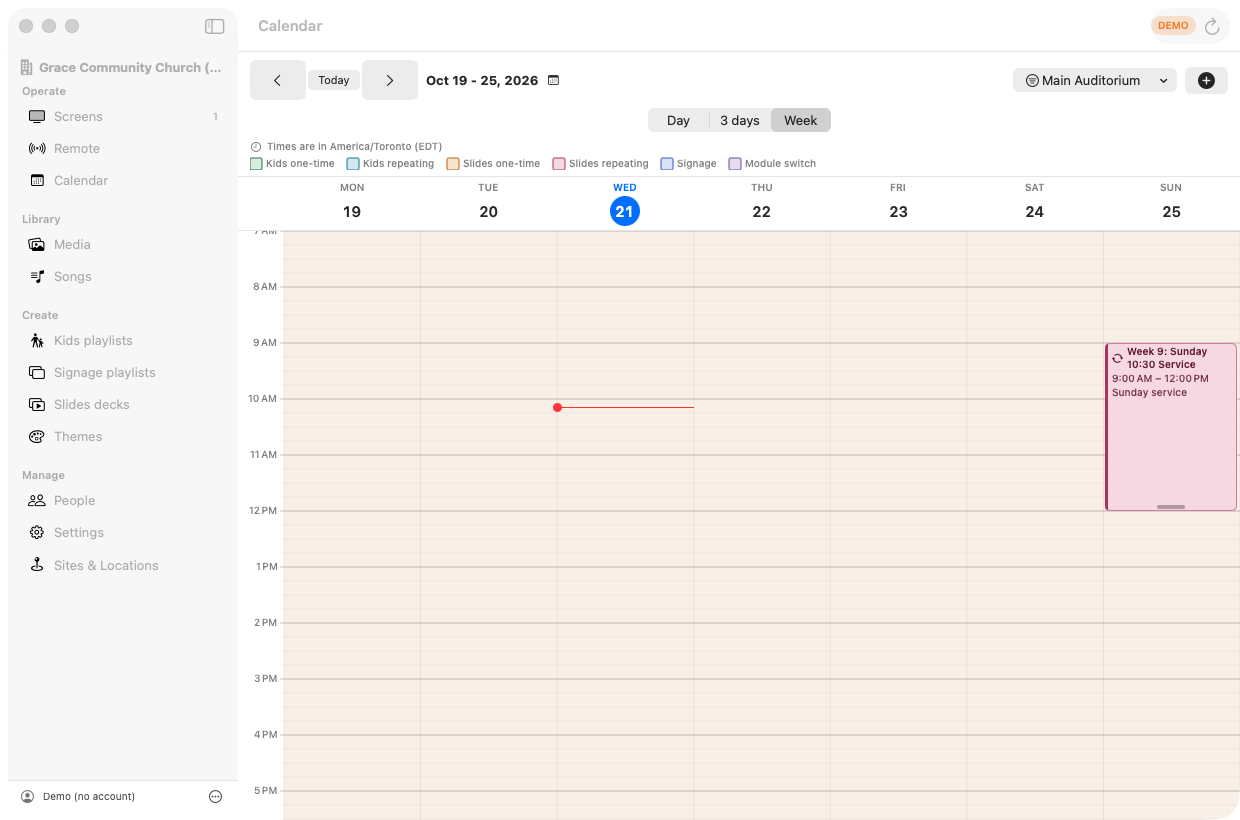Toggle the sidebar panel icon
1240x820 pixels.
214,26
